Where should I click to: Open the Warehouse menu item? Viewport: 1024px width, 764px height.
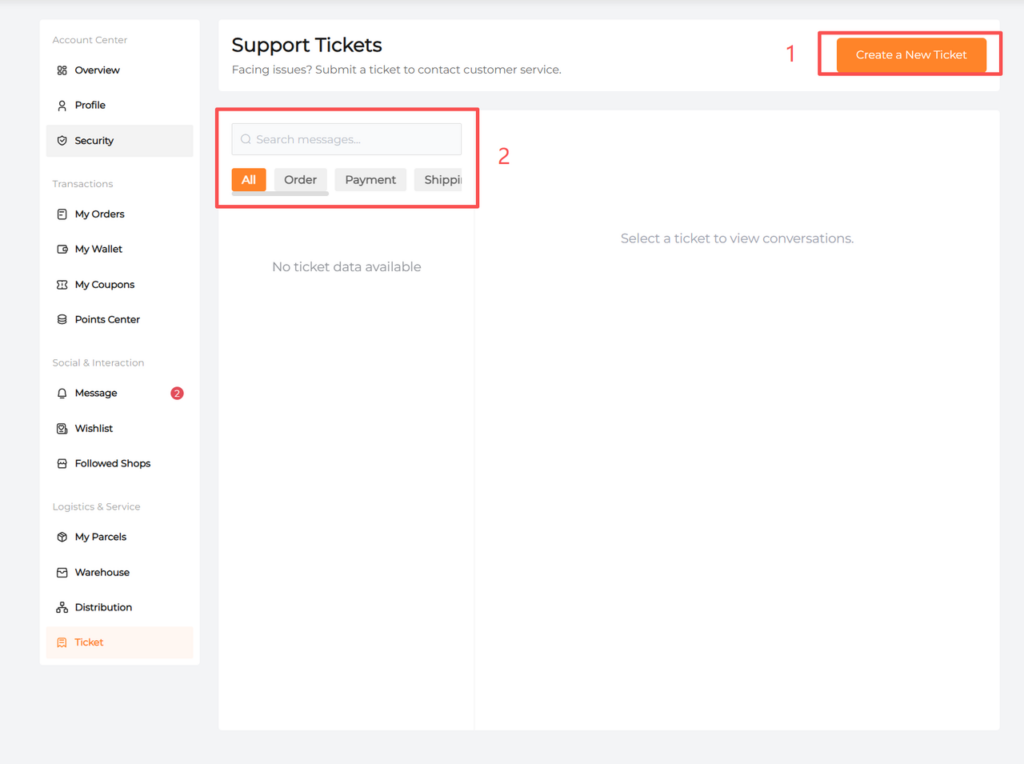tap(101, 572)
